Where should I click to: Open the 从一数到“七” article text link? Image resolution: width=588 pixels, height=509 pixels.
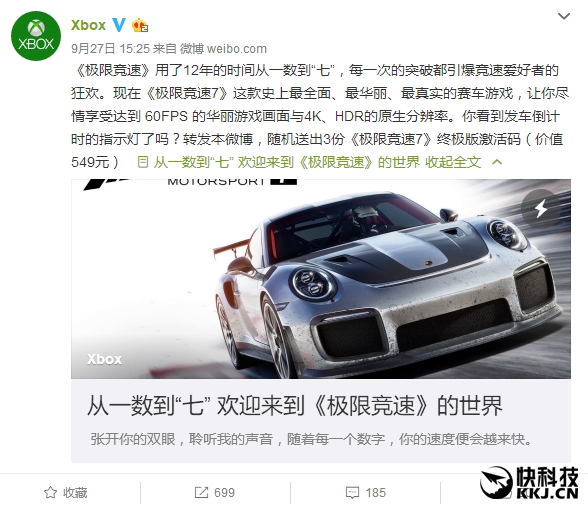pyautogui.click(x=286, y=162)
